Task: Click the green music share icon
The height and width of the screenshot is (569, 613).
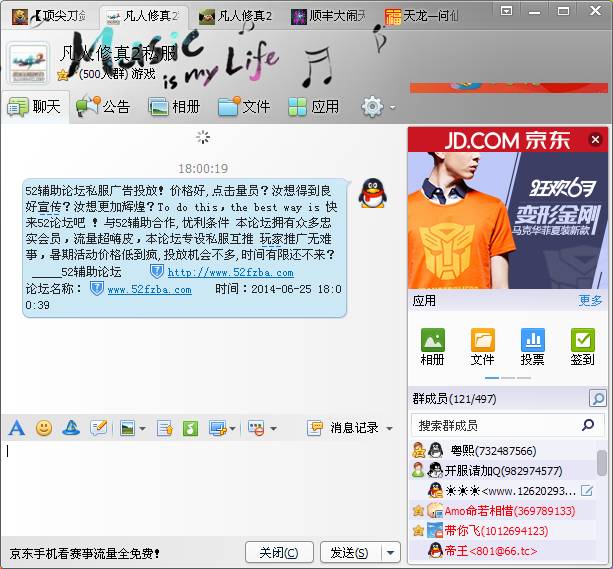Action: (190, 428)
